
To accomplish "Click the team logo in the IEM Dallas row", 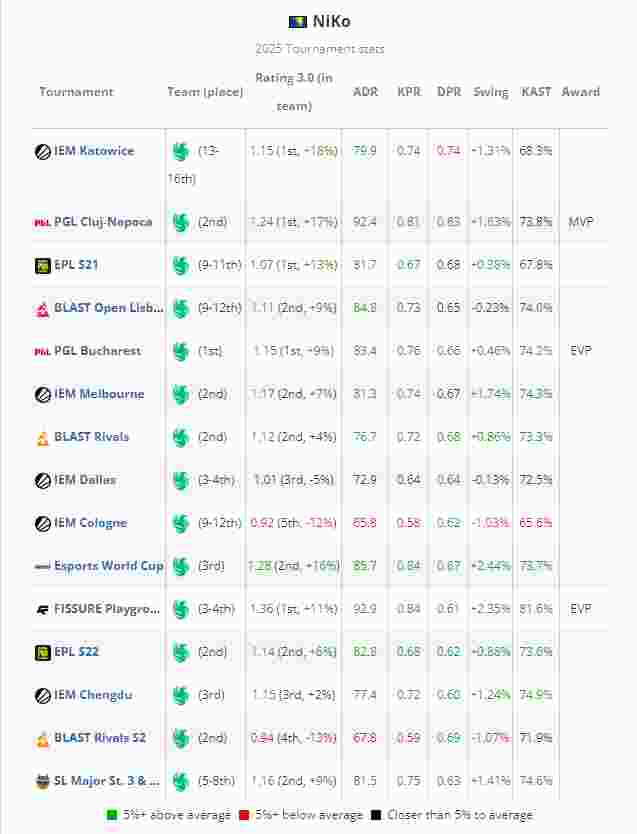I will coord(181,480).
